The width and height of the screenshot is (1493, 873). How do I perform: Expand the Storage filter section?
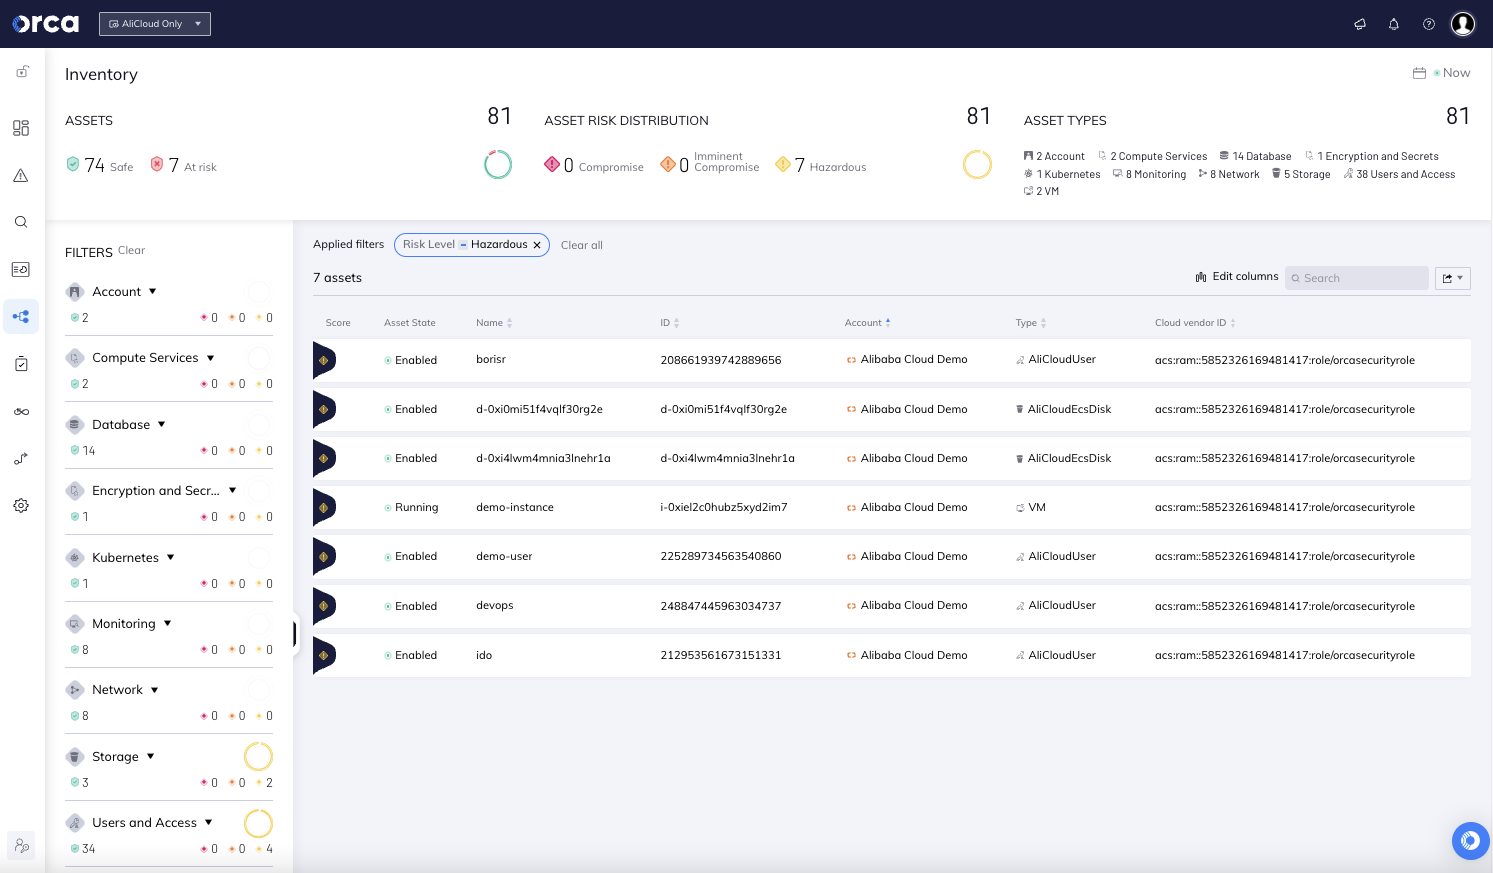click(x=149, y=756)
